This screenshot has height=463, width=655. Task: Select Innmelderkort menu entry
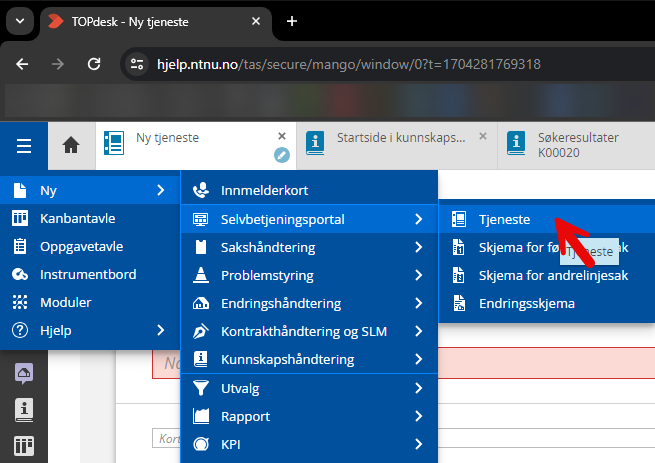[309, 190]
